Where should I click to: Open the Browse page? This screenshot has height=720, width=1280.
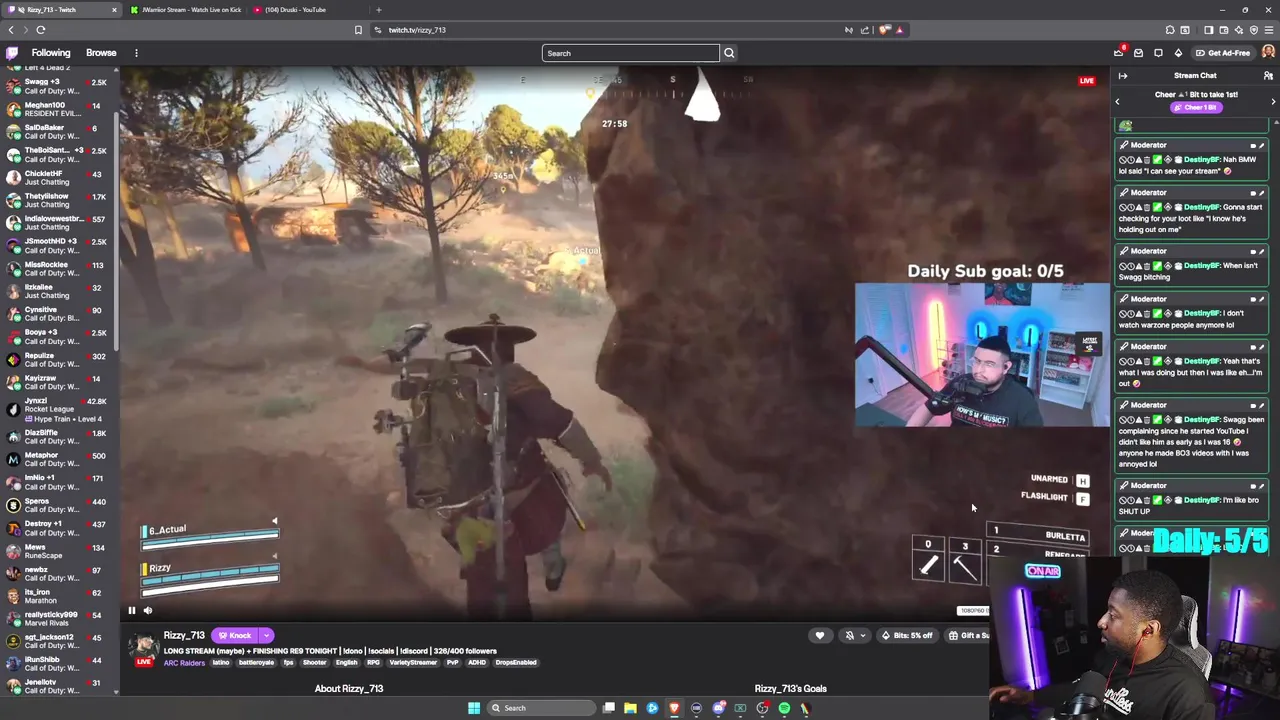(x=101, y=53)
